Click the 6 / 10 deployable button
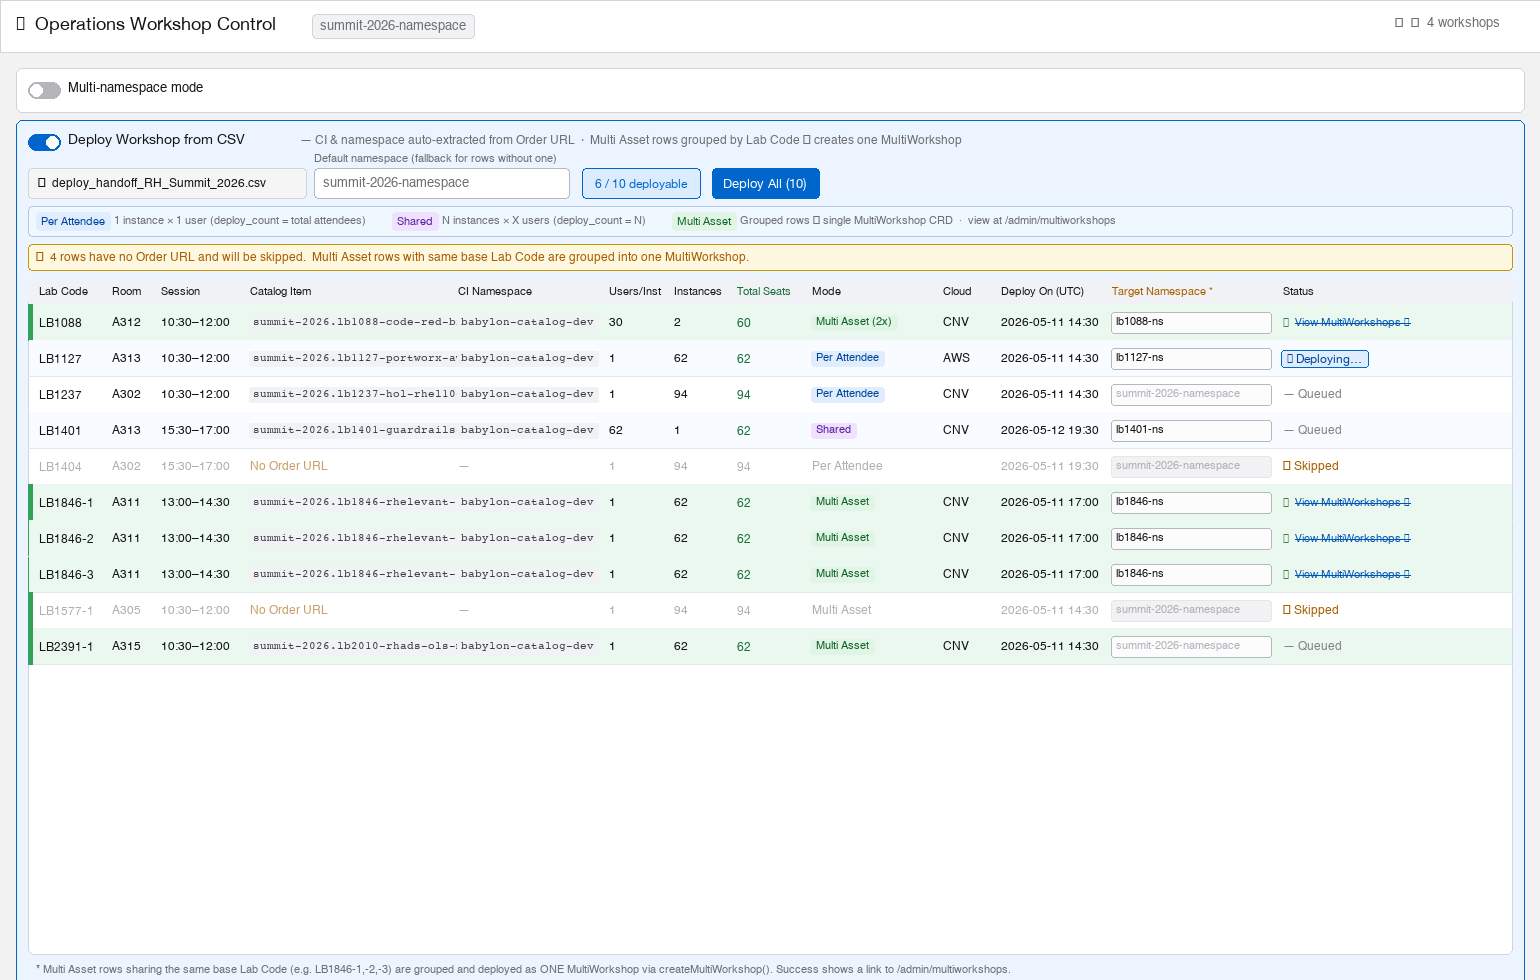 point(641,184)
